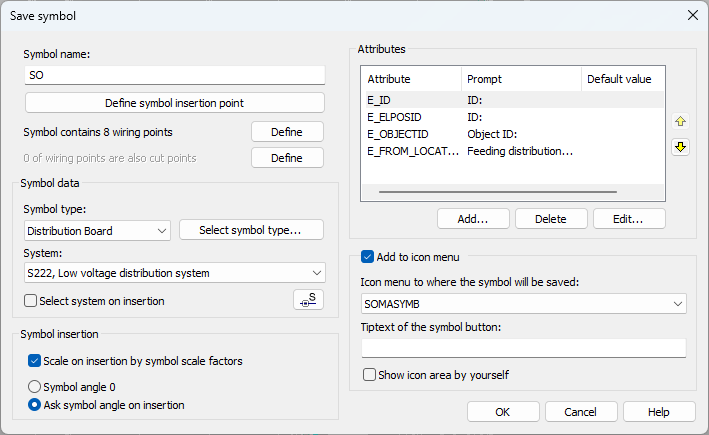Click Select symbol type... button
Viewport: 709px width, 435px height.
click(251, 230)
